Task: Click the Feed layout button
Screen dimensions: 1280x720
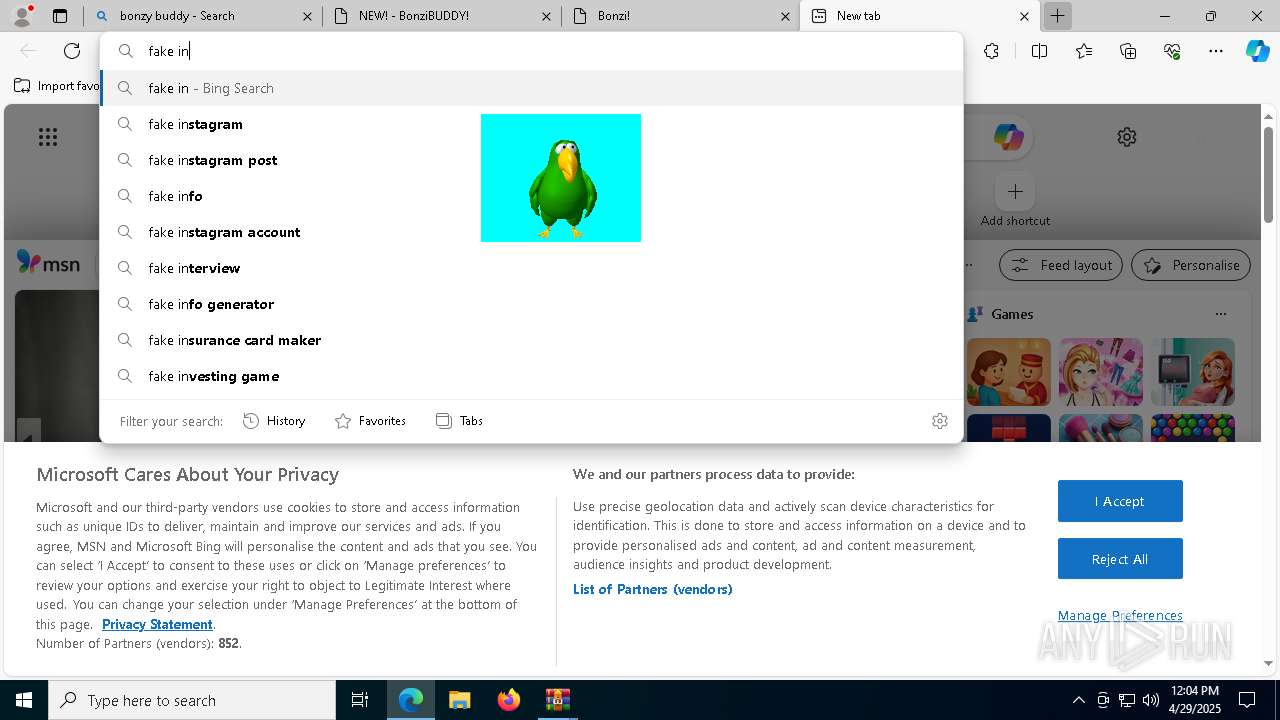Action: 1061,265
